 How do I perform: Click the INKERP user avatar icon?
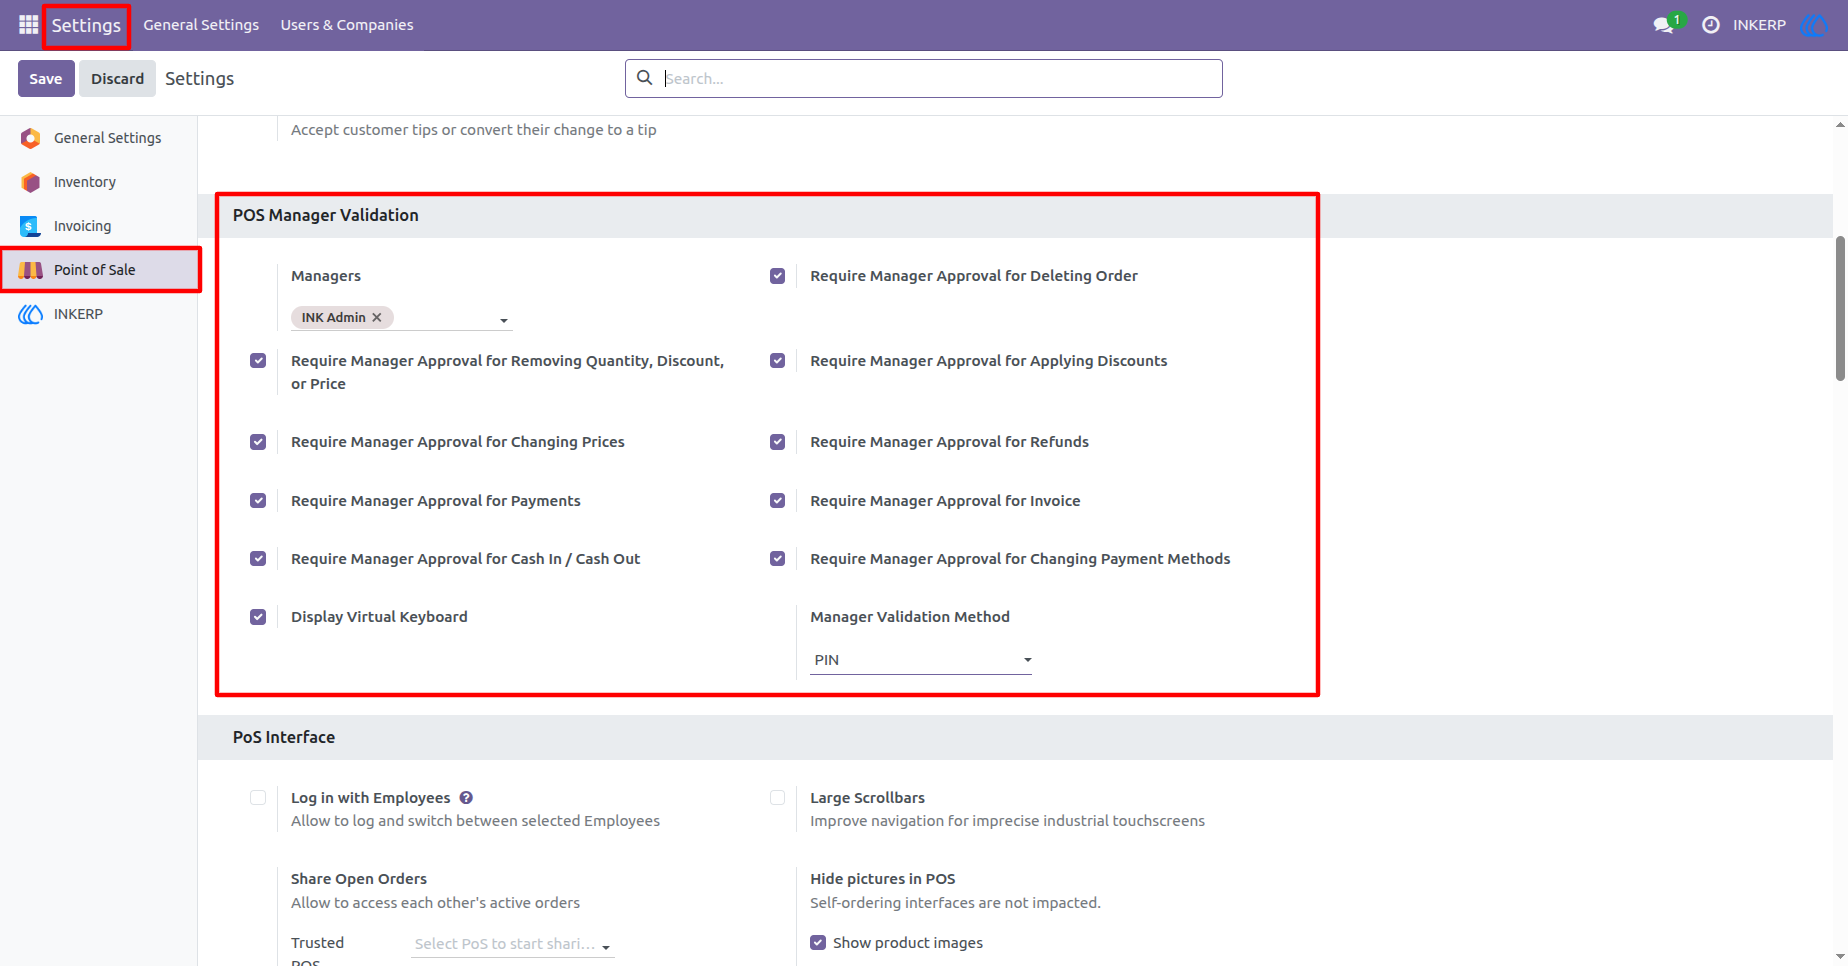pos(1813,25)
